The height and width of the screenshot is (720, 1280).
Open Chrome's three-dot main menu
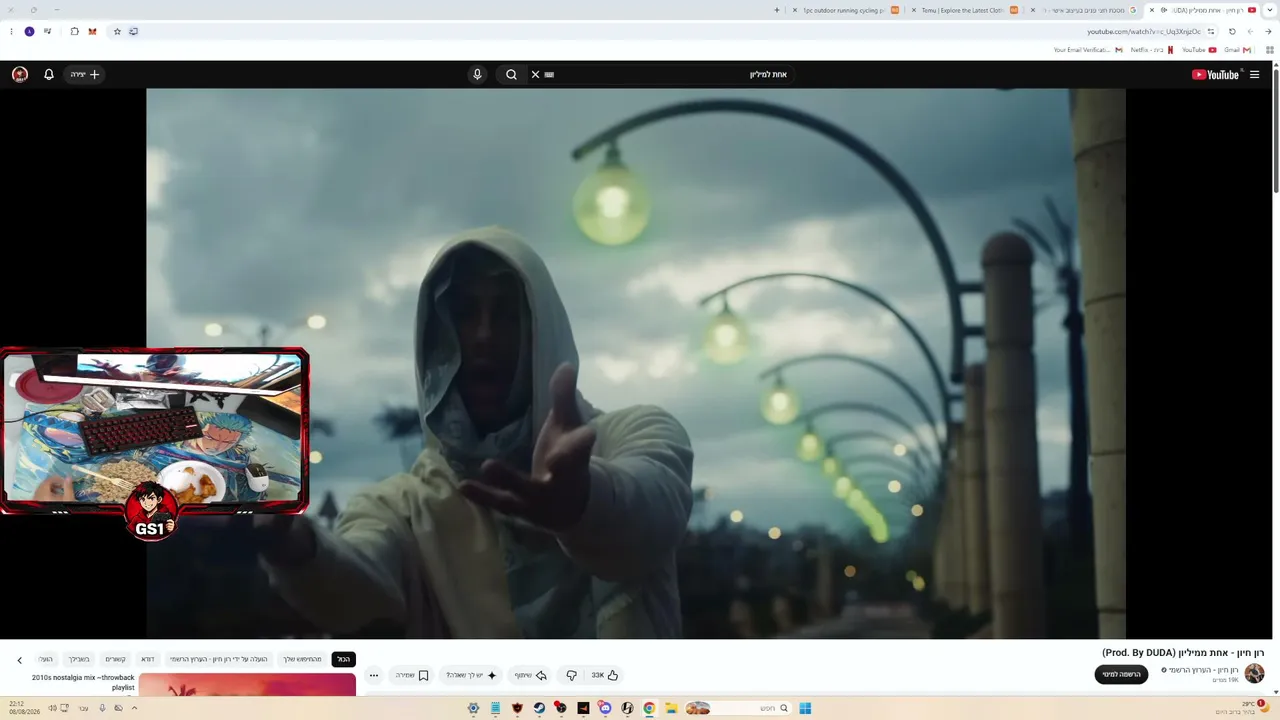11,31
